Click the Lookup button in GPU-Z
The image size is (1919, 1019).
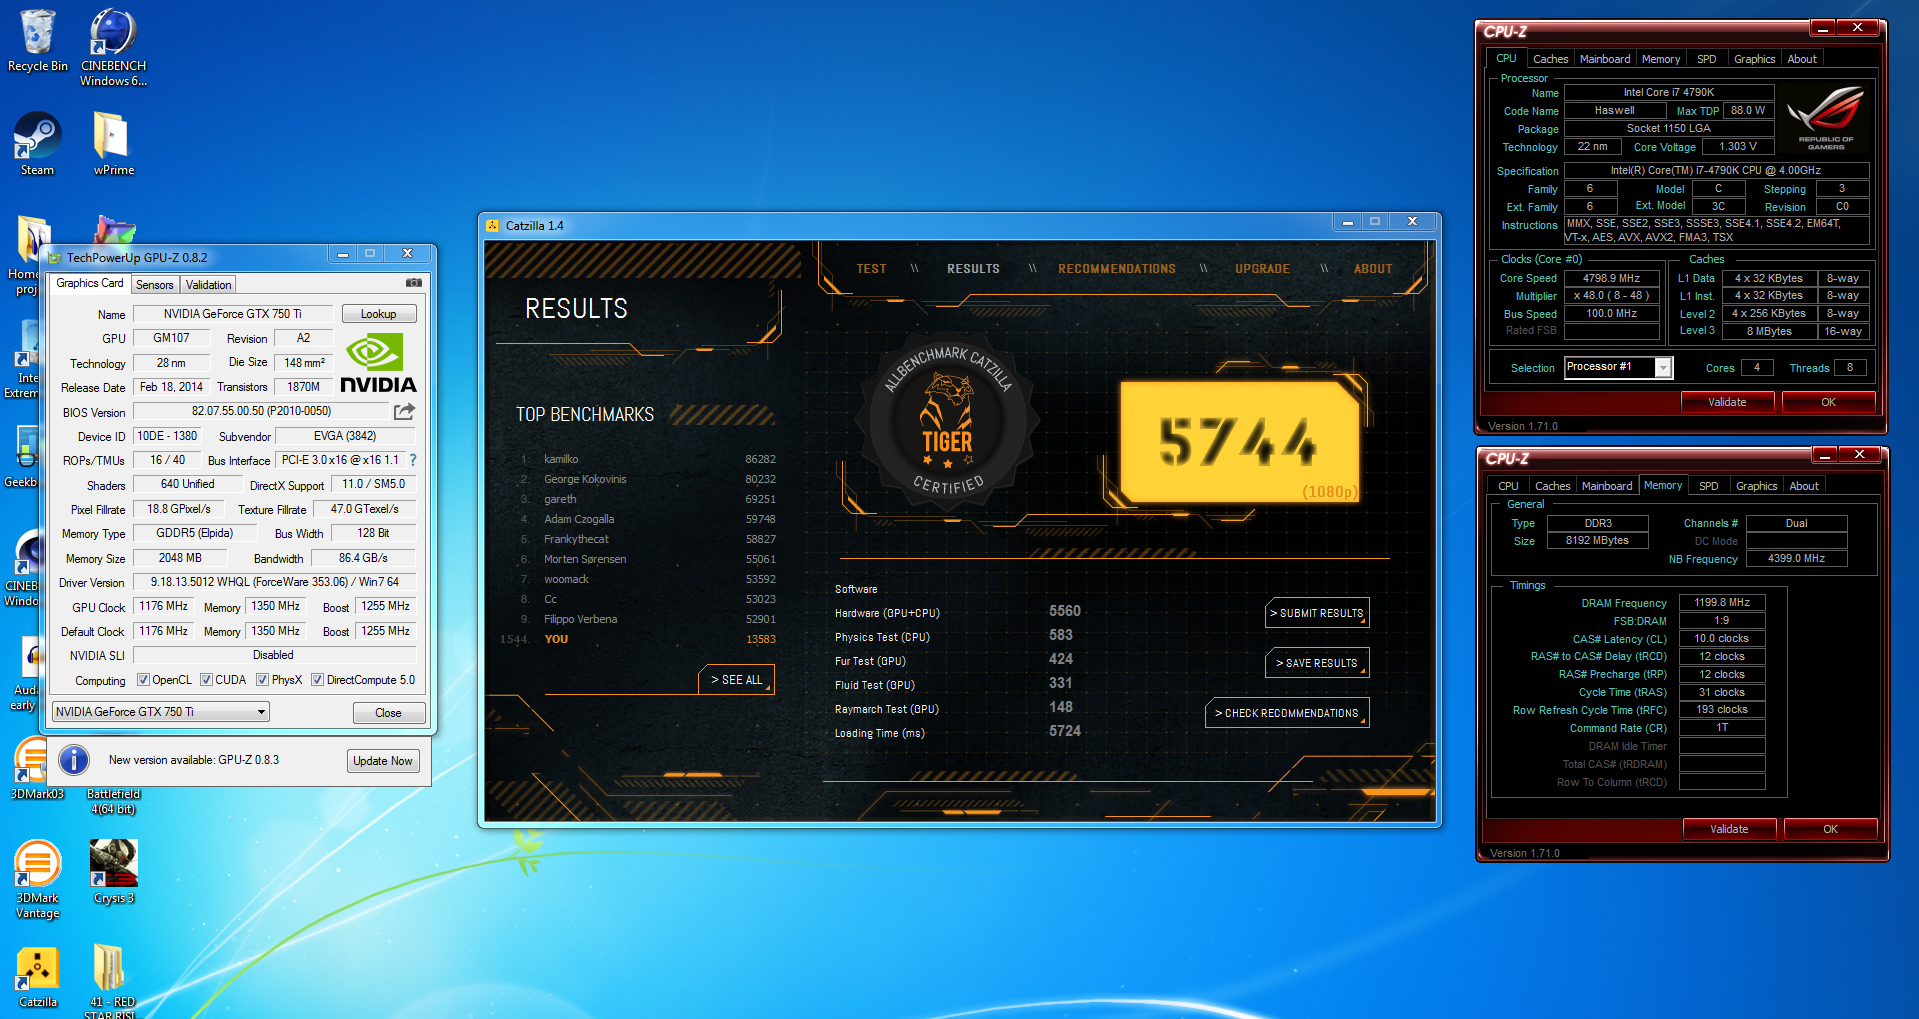pyautogui.click(x=379, y=314)
